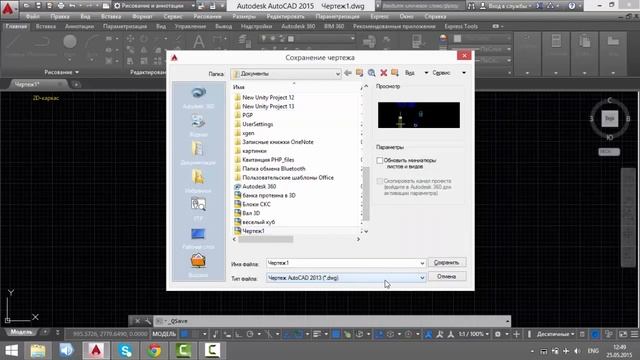Open the Формат menu
Screen dimensions: 640x360
click(142, 17)
